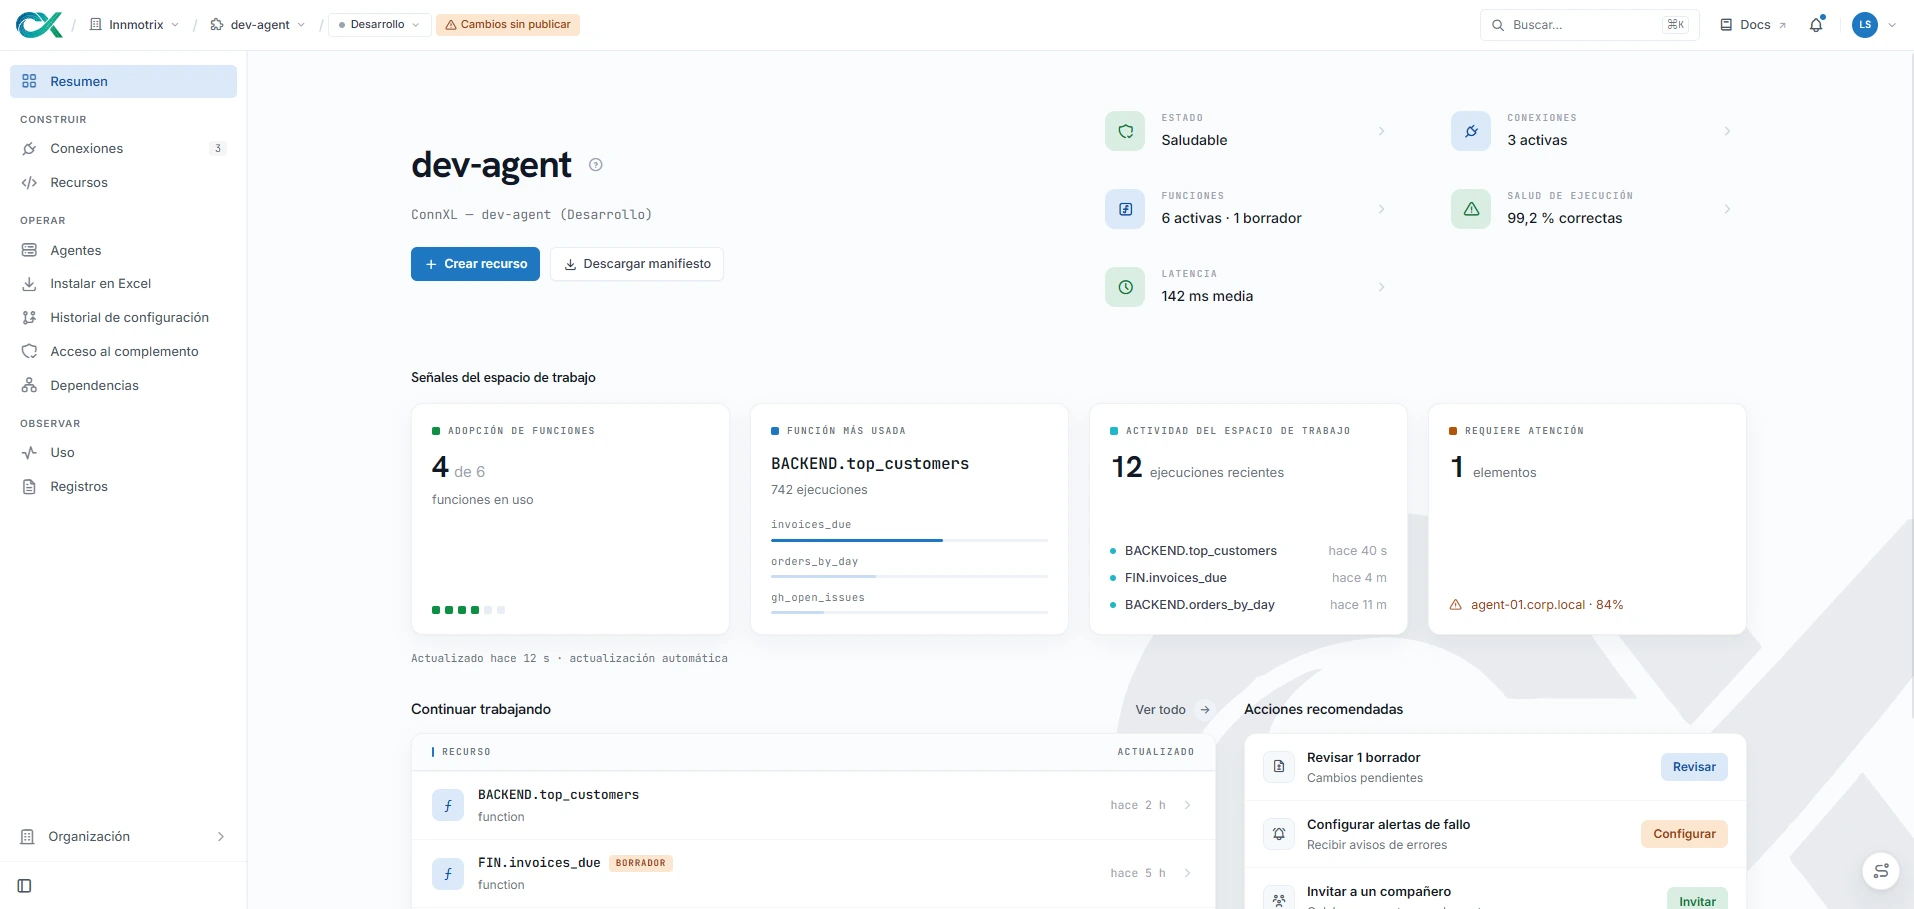This screenshot has height=909, width=1914.
Task: Click the BORRADOR badge on FIN.invoices_due
Action: coord(640,863)
